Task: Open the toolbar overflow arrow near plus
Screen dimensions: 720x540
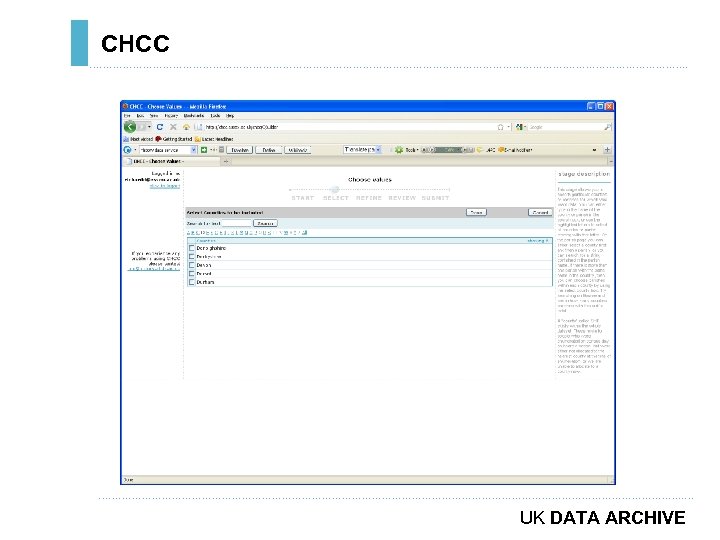Action: coord(595,150)
